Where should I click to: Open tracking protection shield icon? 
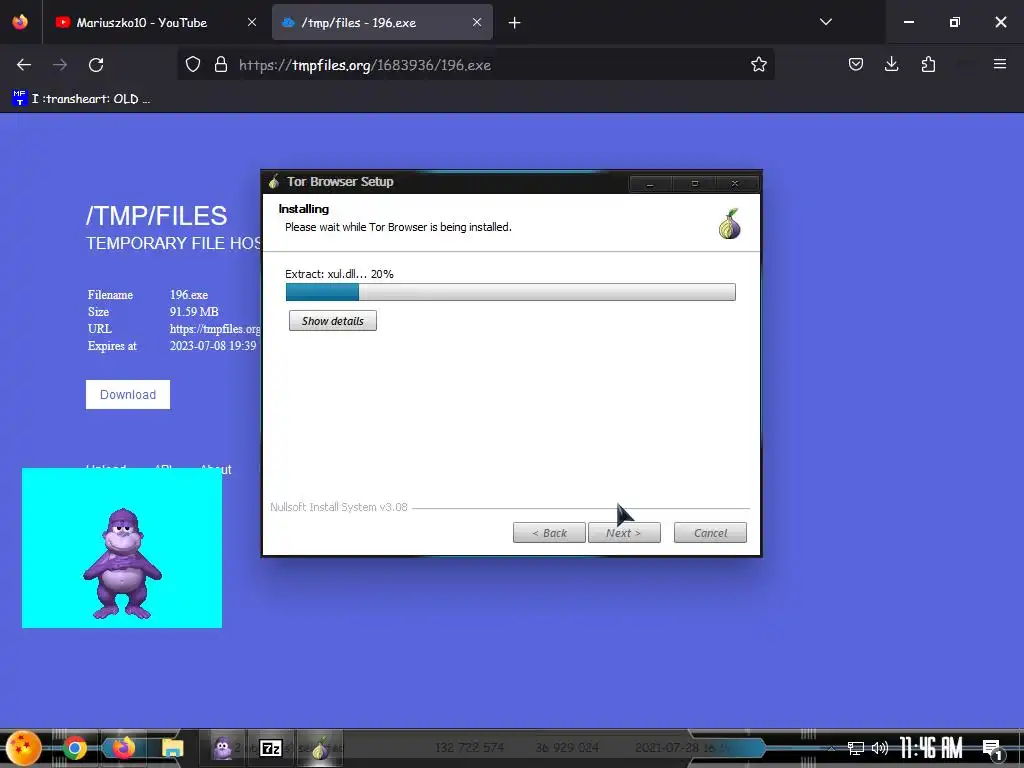pos(193,65)
